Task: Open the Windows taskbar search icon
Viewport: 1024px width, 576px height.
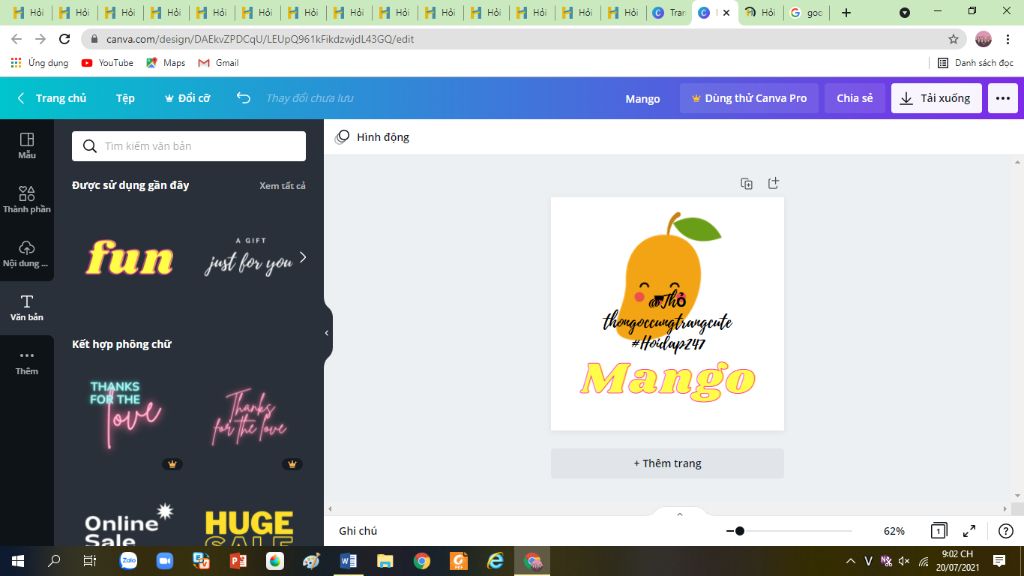Action: pyautogui.click(x=54, y=561)
